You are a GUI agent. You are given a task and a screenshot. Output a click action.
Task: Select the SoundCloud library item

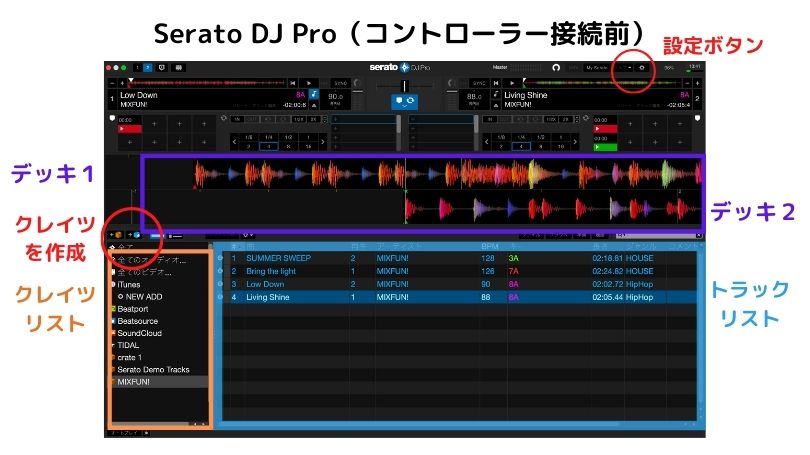[138, 333]
